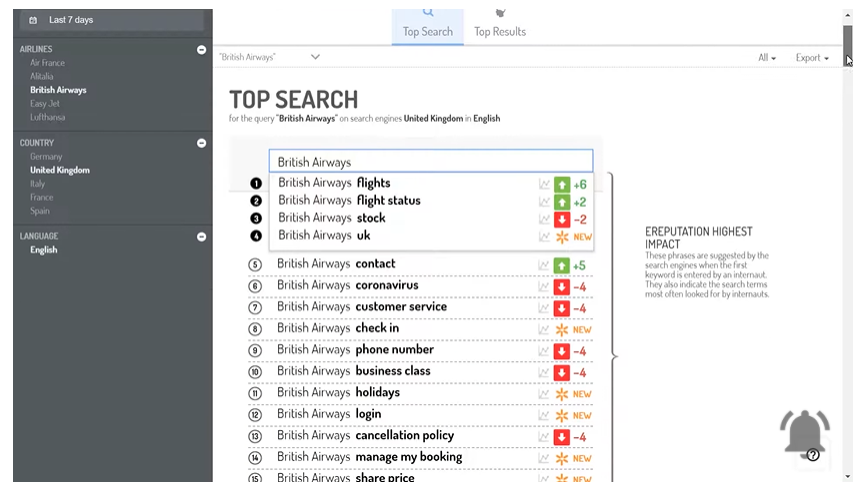Select Lufthansa in the Airlines list
The width and height of the screenshot is (866, 495).
pos(47,117)
